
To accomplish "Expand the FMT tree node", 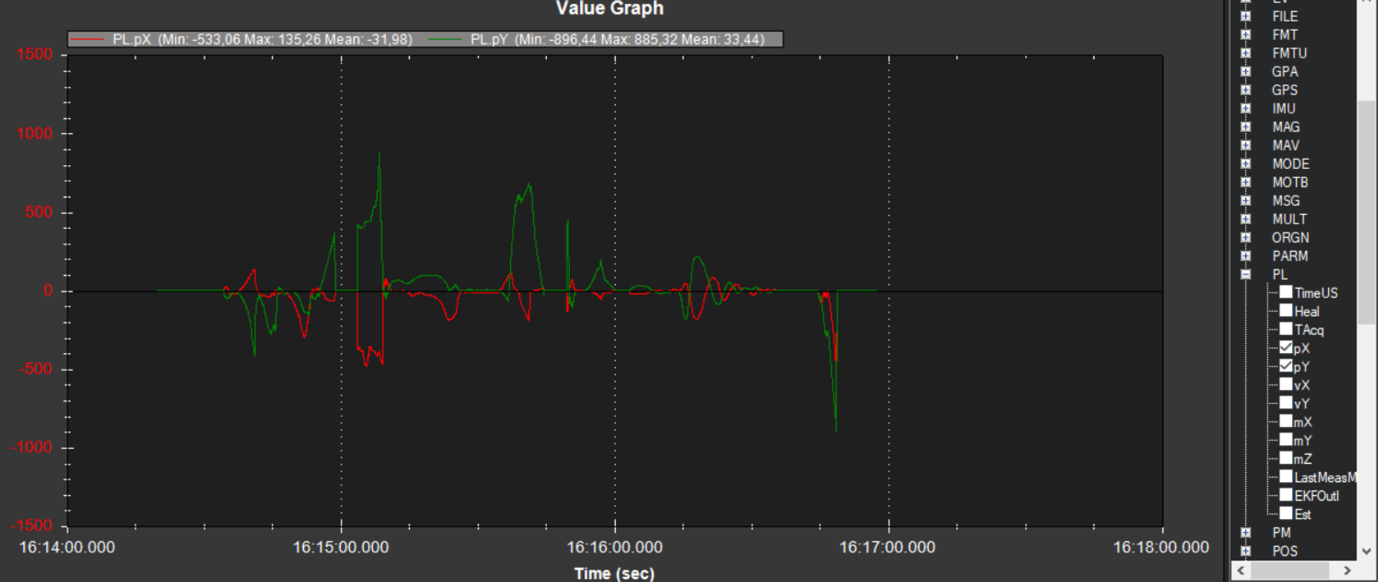I will coord(1245,35).
